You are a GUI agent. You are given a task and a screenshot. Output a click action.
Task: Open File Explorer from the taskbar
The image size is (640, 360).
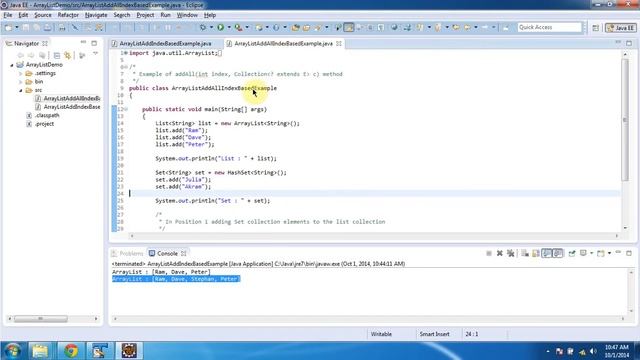click(x=40, y=351)
